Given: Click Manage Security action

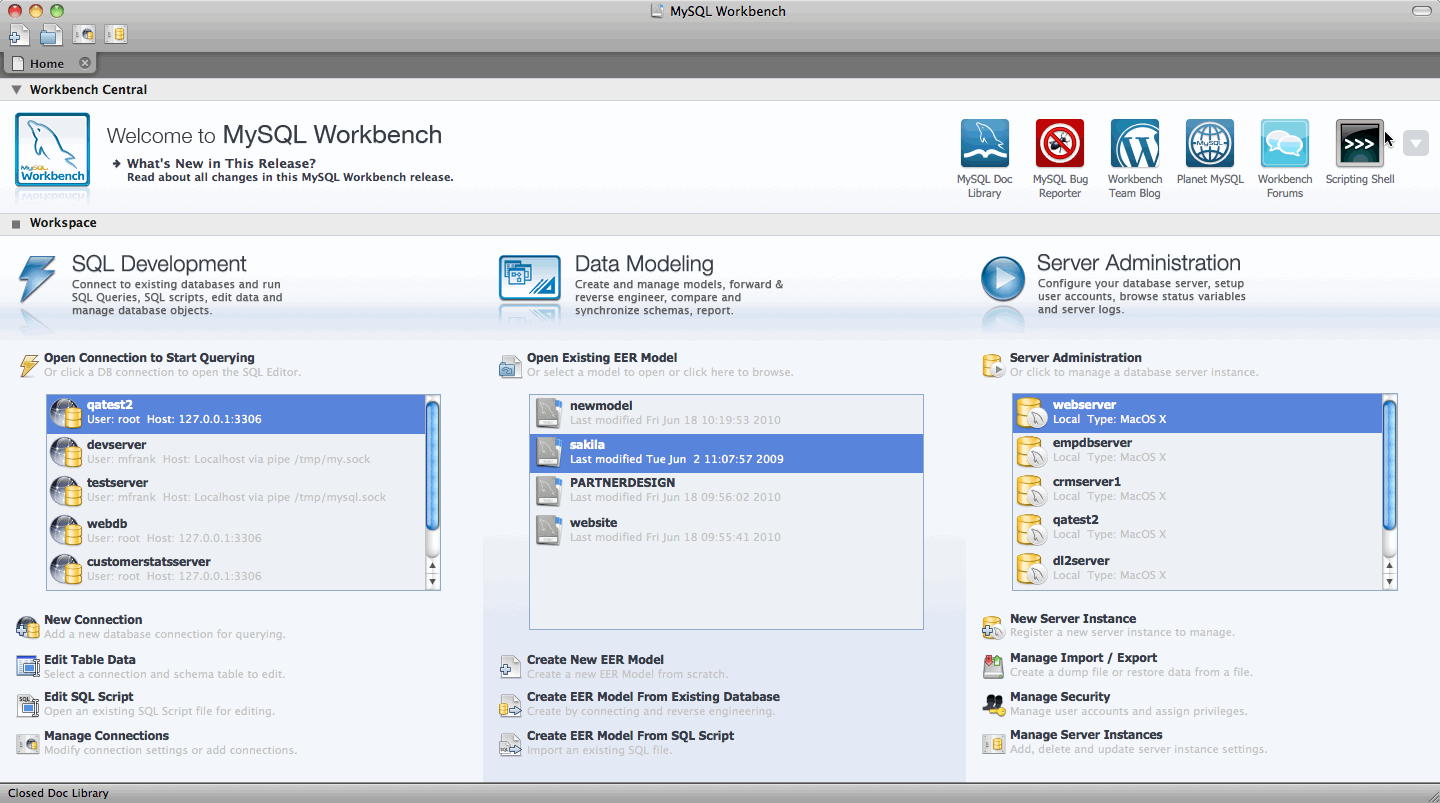Looking at the screenshot, I should tap(1060, 697).
